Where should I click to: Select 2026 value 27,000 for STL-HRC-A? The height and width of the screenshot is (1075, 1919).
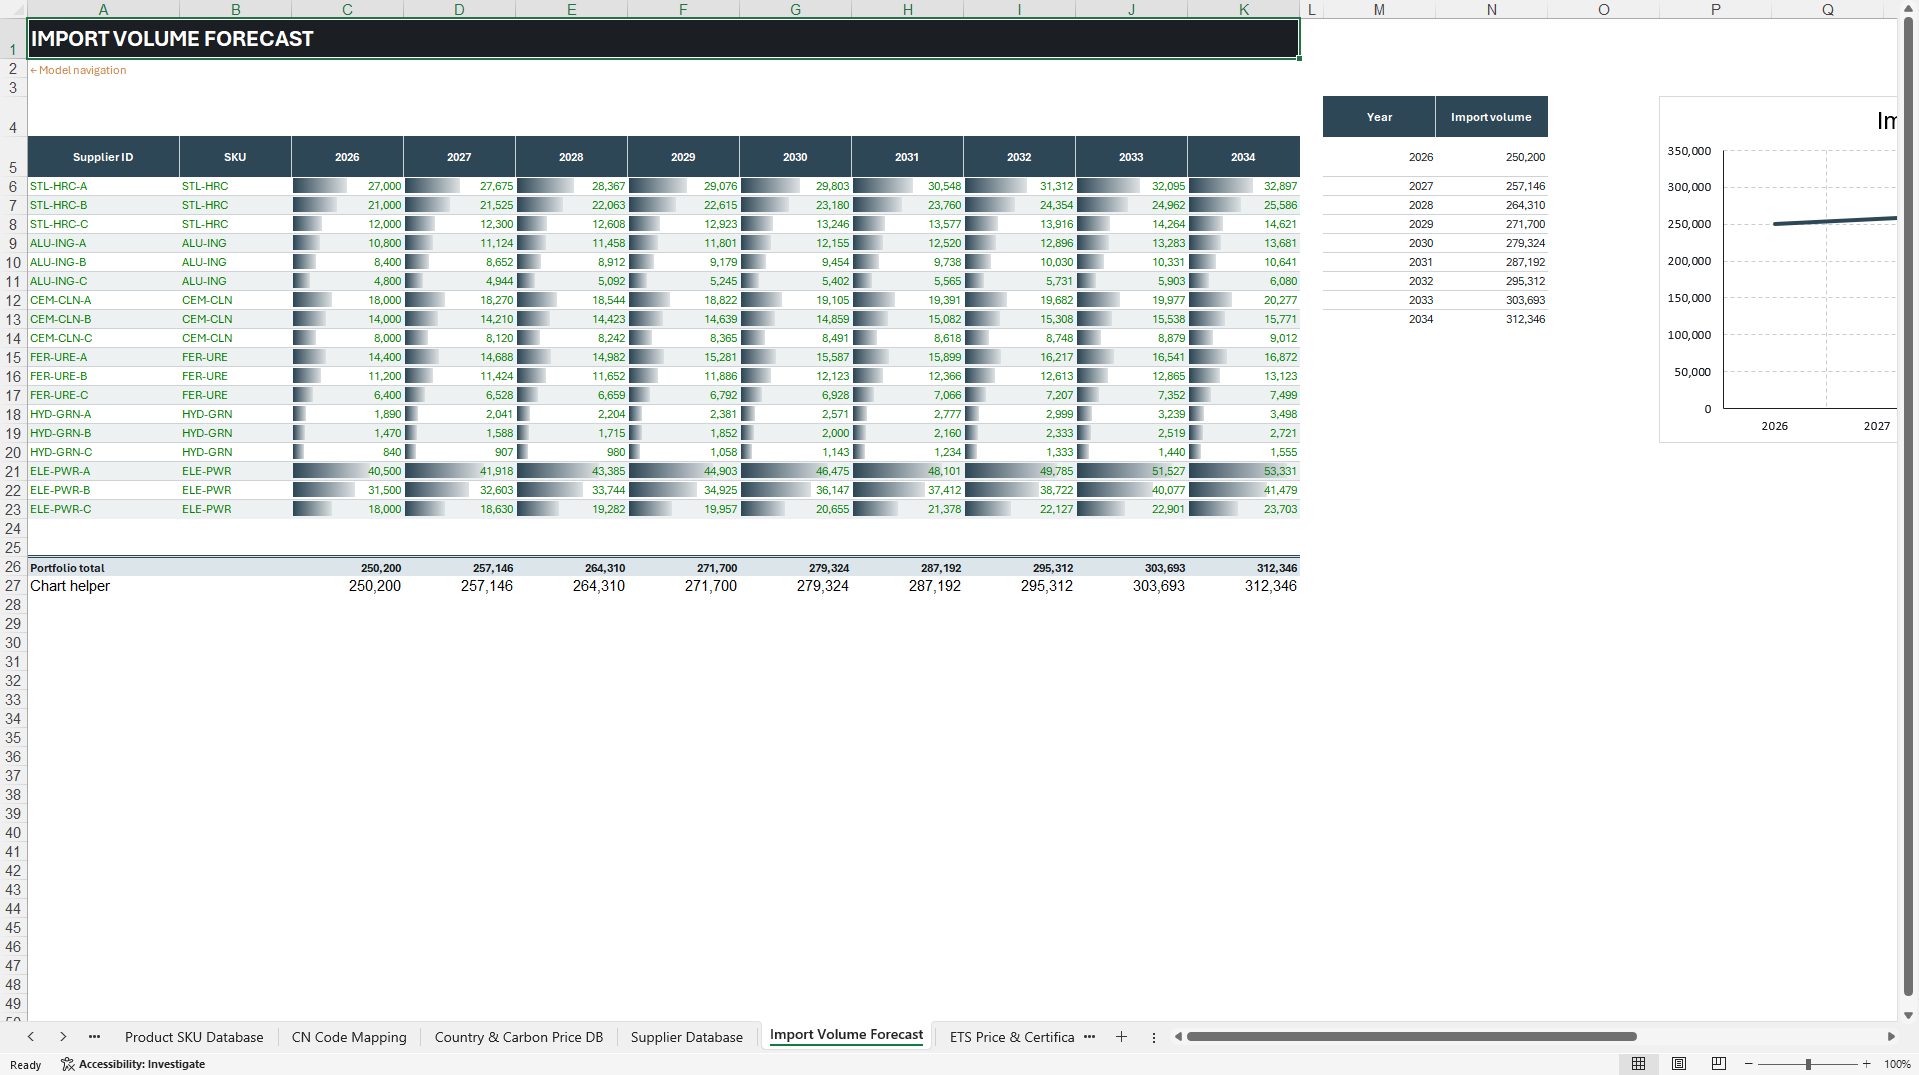(347, 186)
